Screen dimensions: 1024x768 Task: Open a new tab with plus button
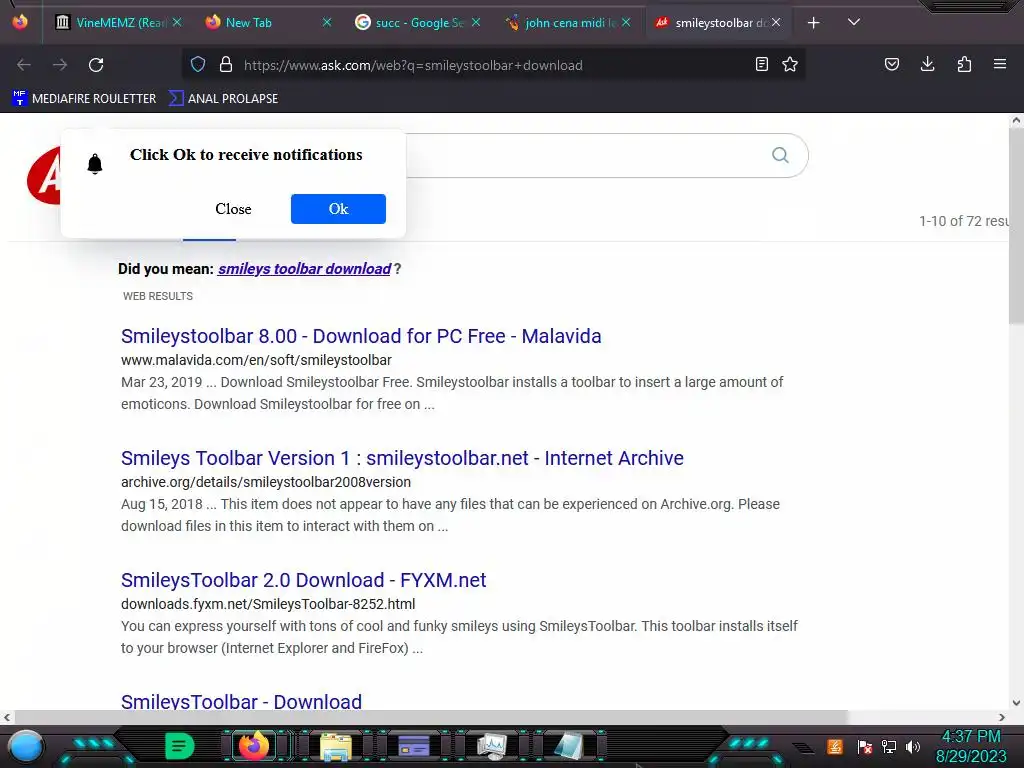[x=814, y=23]
